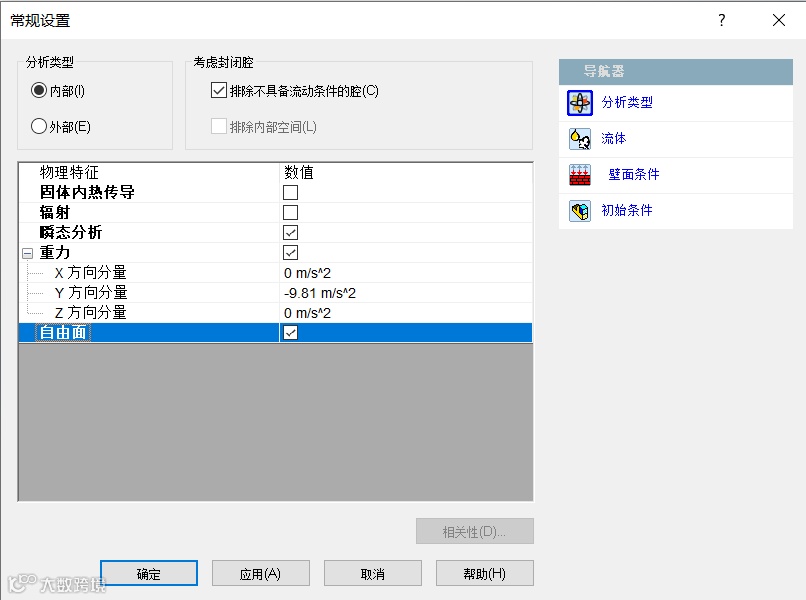Image resolution: width=806 pixels, height=600 pixels.
Task: Select the 瞬态分析 row label
Action: [71, 232]
